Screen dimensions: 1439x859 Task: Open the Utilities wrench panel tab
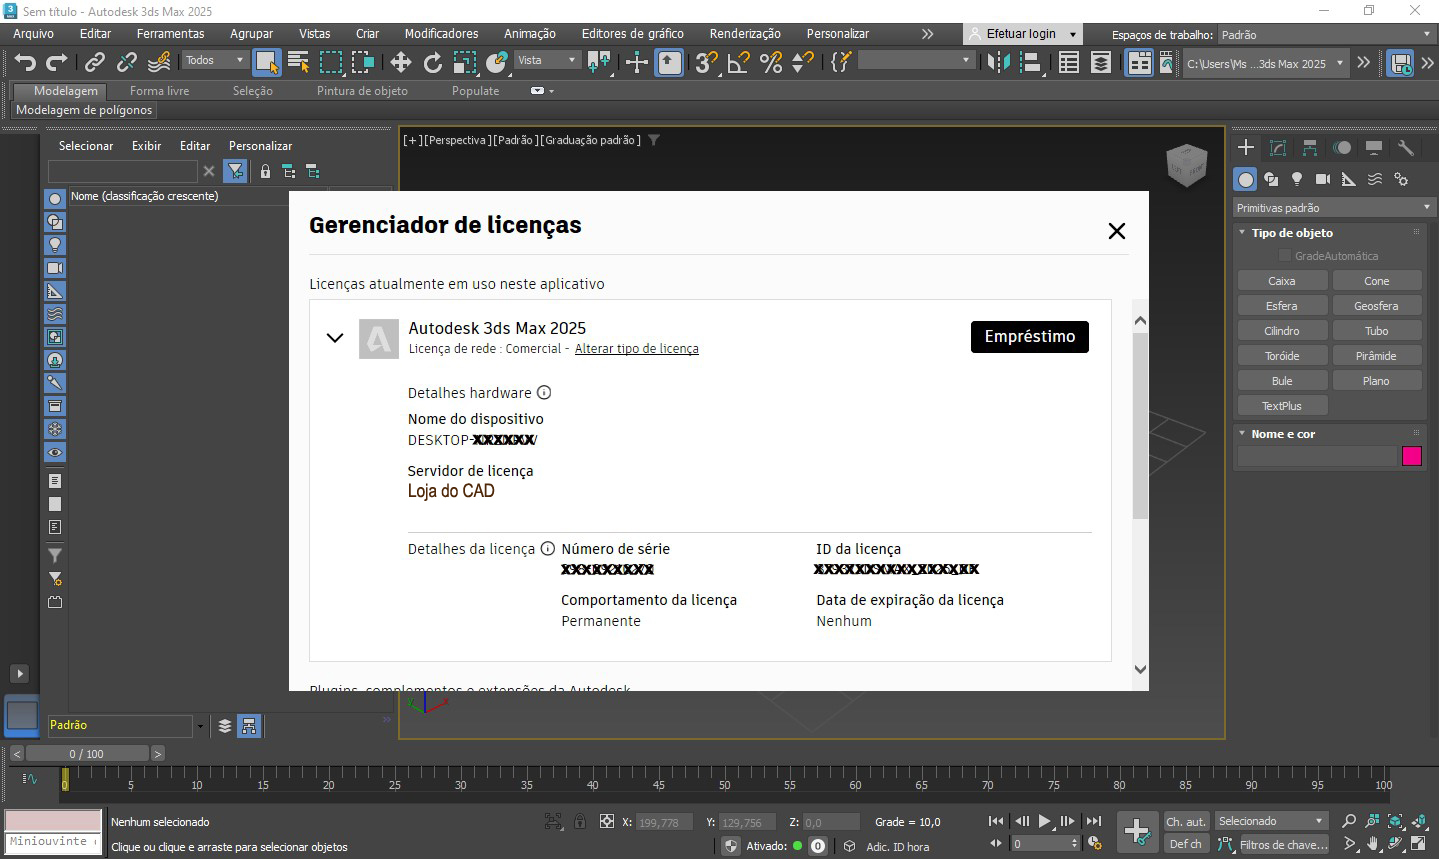tap(1405, 147)
